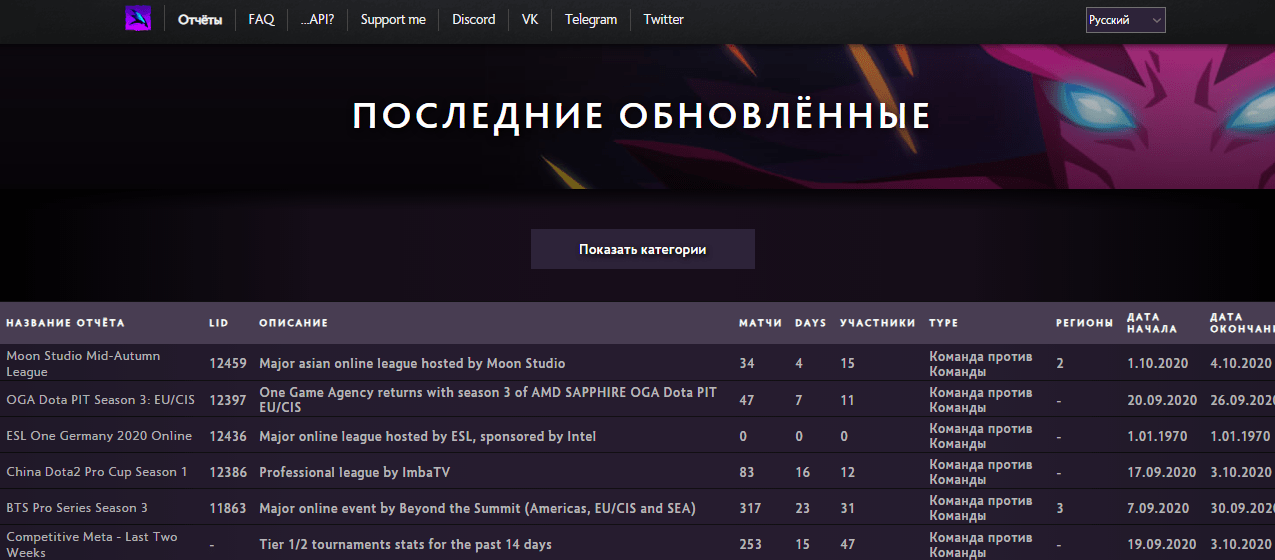Image resolution: width=1275 pixels, height=560 pixels.
Task: Click description 'Major asian online league hosted by Moon Studio'
Action: tap(412, 364)
